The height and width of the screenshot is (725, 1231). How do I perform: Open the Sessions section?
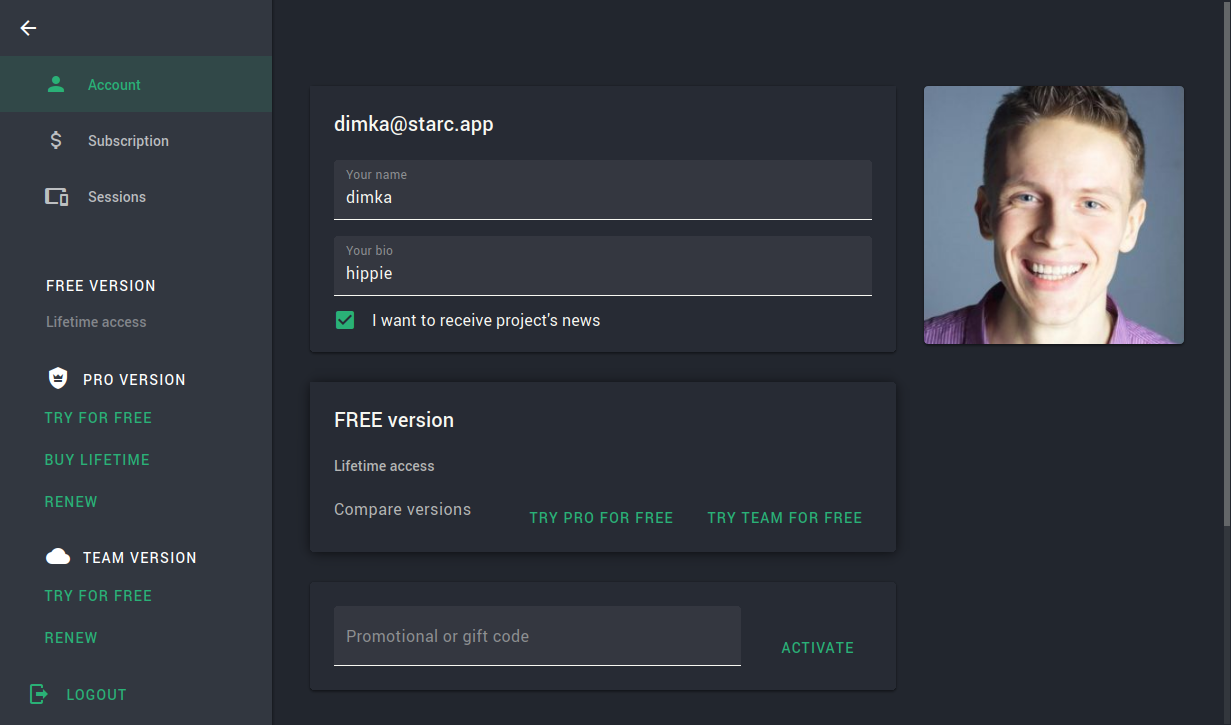pos(136,197)
